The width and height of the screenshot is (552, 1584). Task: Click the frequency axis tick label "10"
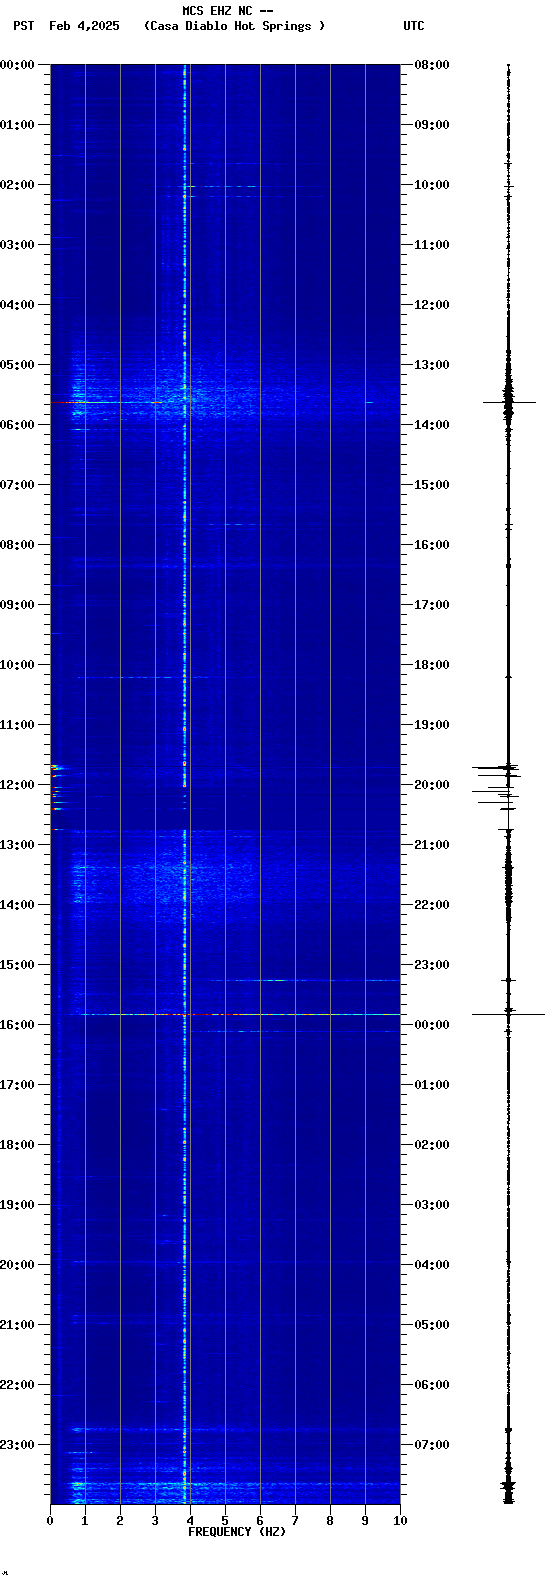(400, 1521)
